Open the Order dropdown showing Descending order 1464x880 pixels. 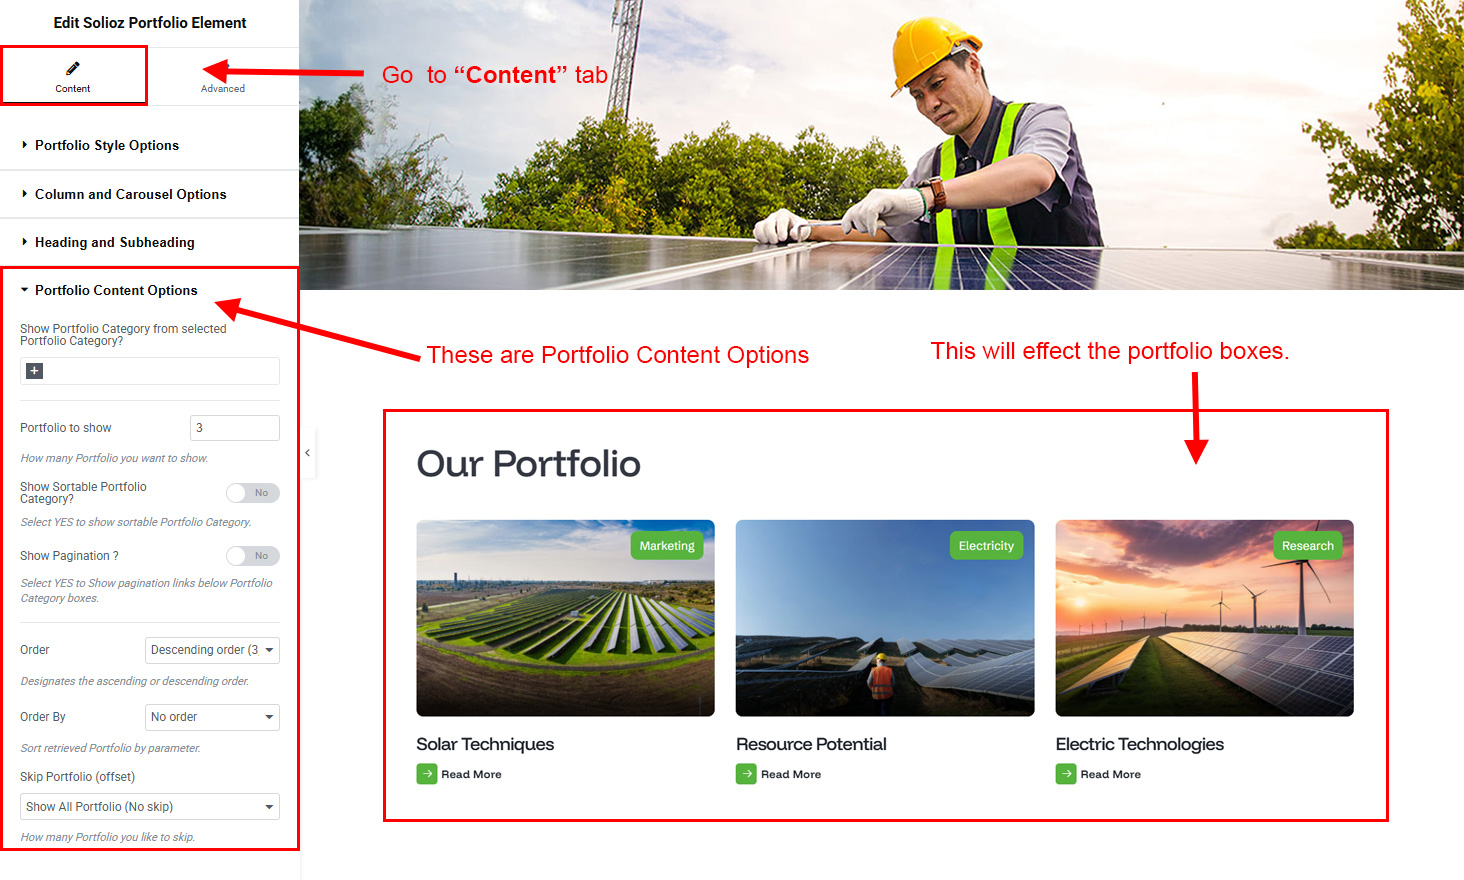pyautogui.click(x=212, y=650)
